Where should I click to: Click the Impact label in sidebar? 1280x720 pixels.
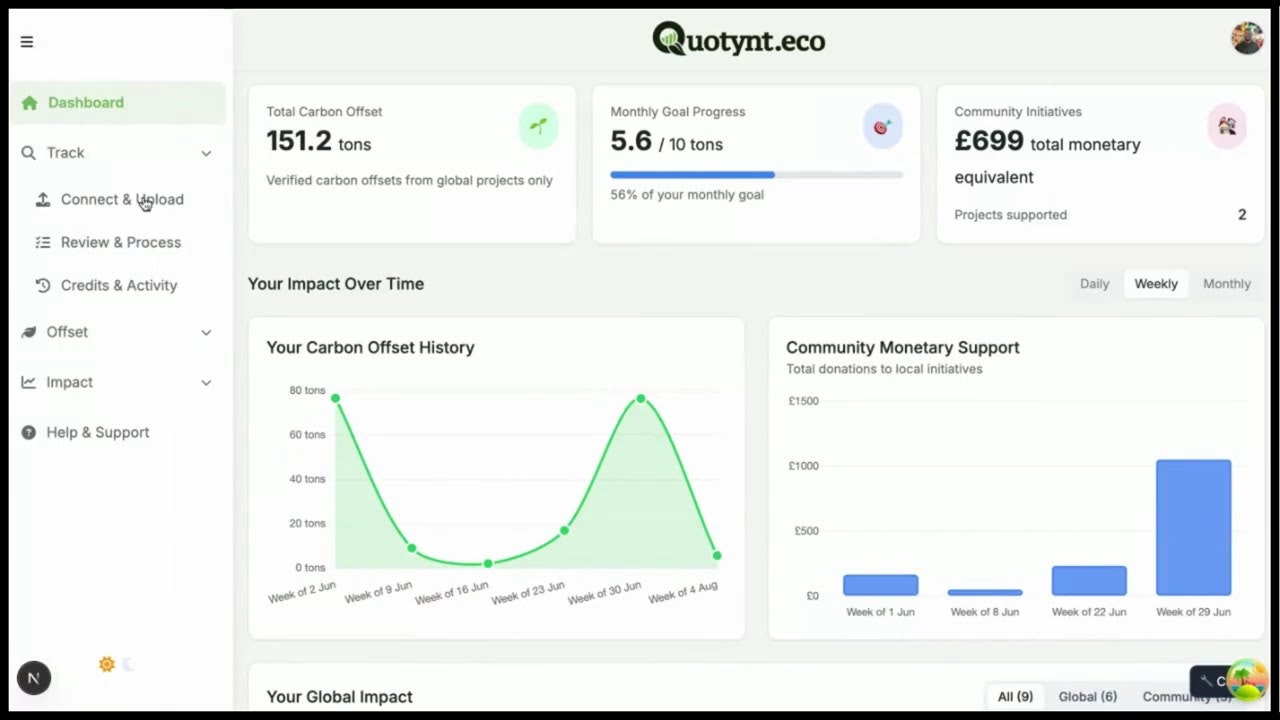click(x=69, y=382)
